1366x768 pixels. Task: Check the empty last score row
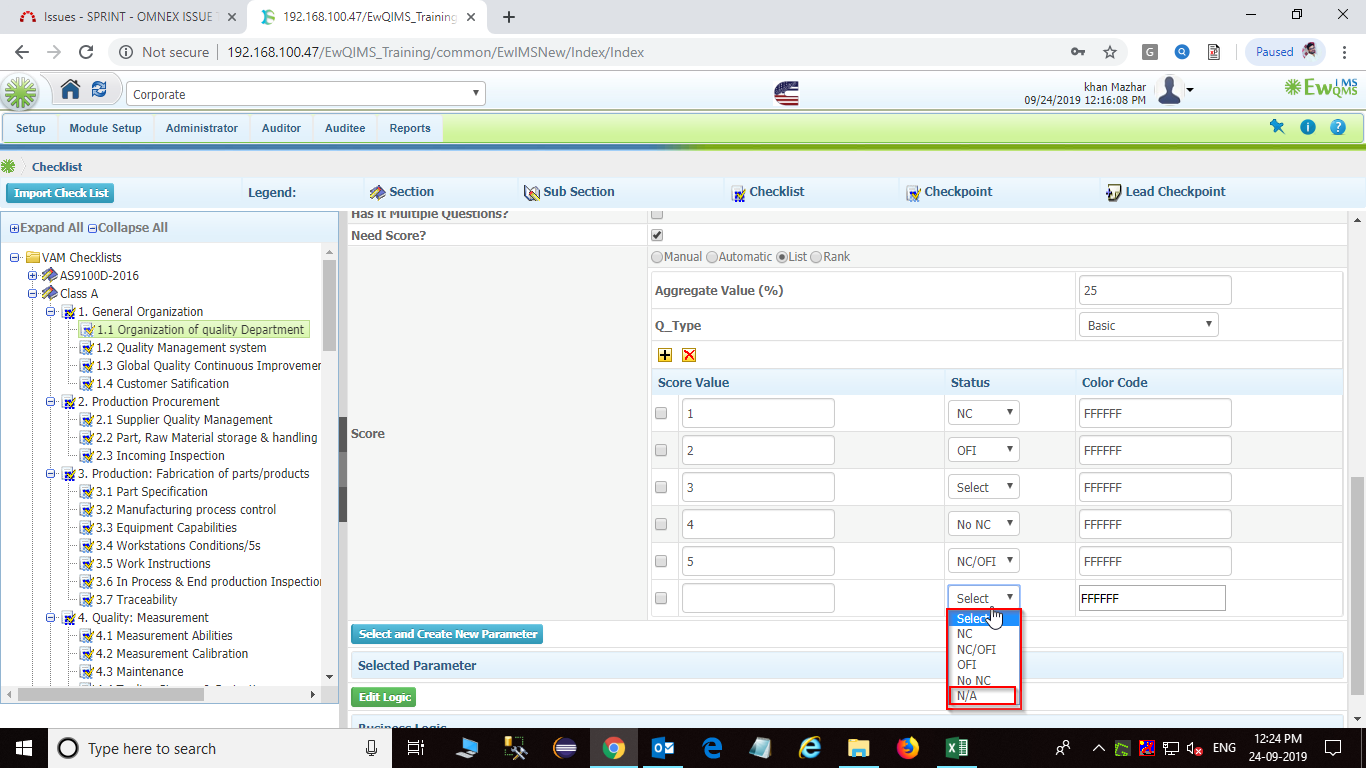pyautogui.click(x=661, y=598)
